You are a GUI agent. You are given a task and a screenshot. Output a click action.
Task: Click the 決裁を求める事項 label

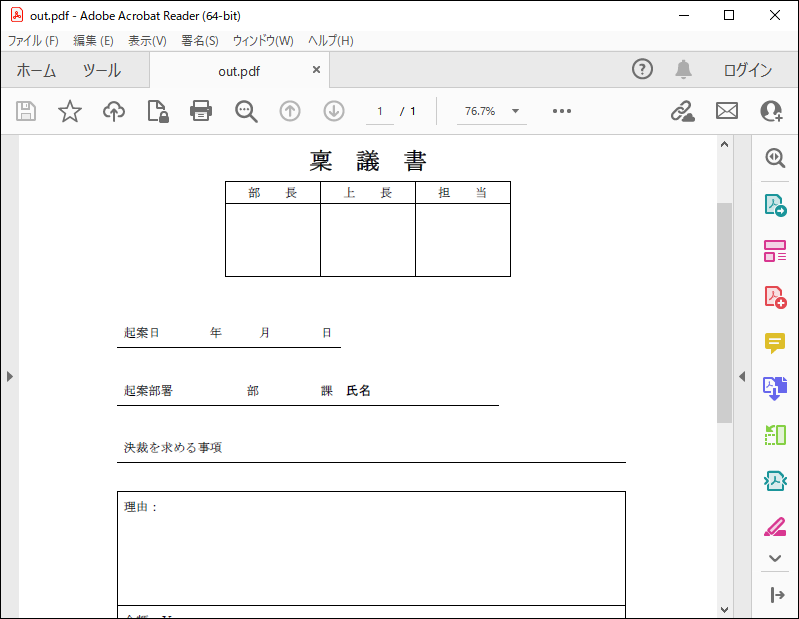pyautogui.click(x=173, y=447)
